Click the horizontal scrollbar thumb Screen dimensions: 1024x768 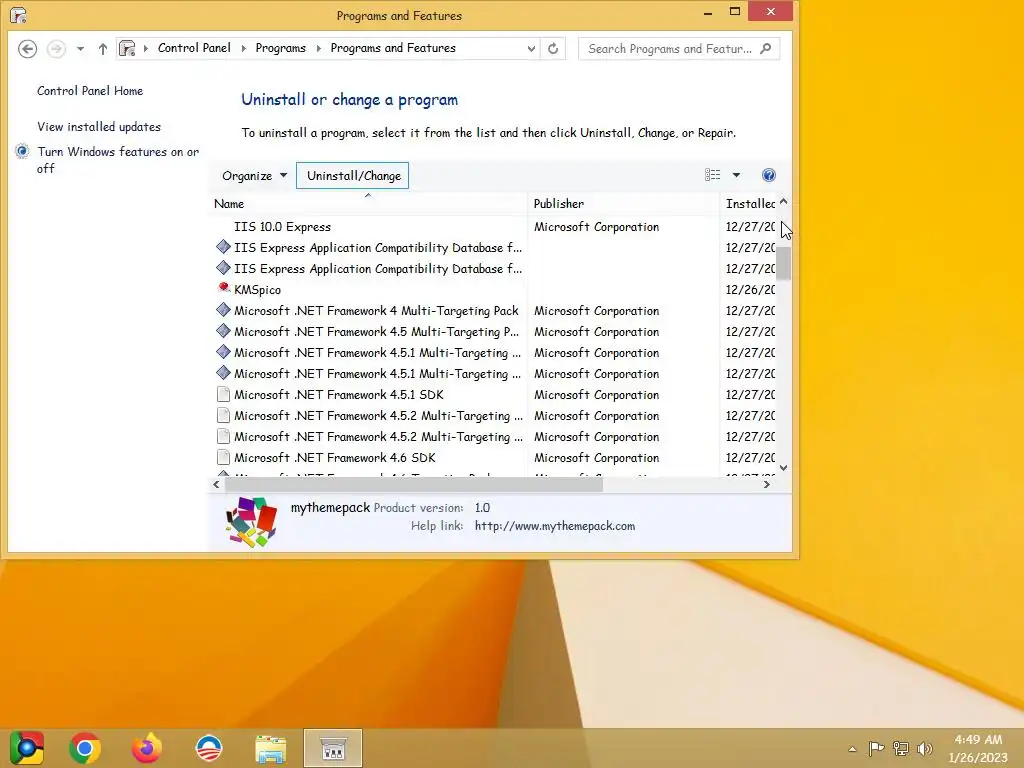pyautogui.click(x=413, y=485)
